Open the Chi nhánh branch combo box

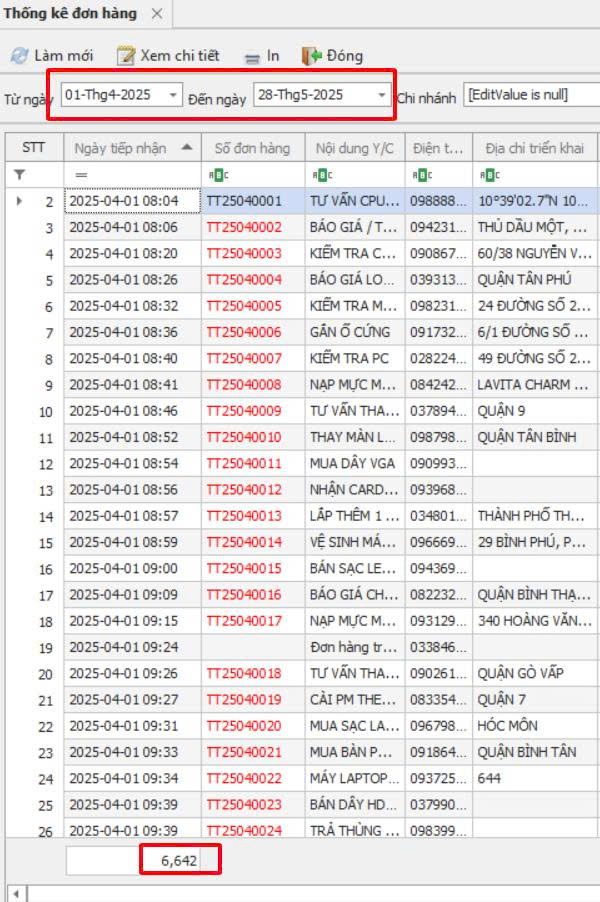click(530, 95)
